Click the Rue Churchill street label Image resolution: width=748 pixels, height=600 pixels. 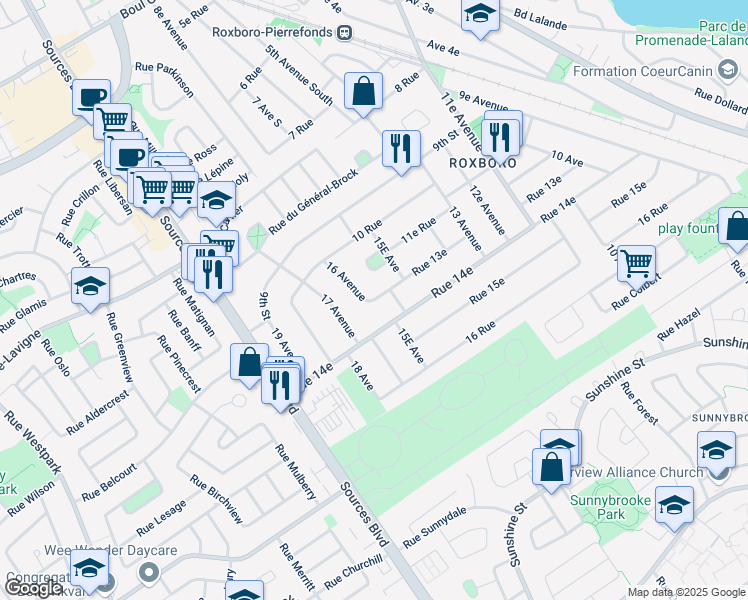[353, 571]
